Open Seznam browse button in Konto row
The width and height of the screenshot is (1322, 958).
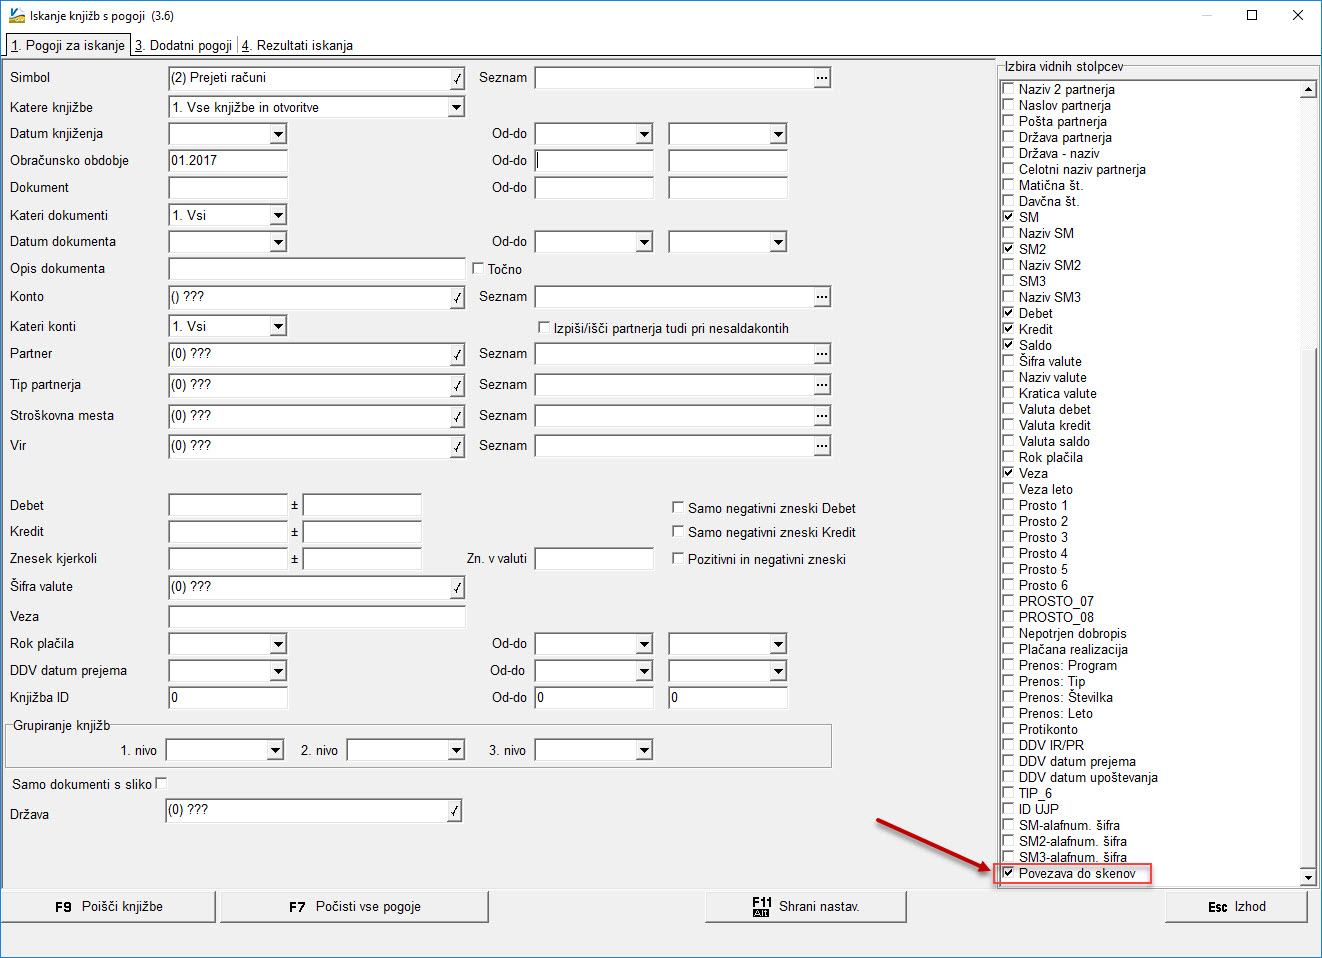822,297
